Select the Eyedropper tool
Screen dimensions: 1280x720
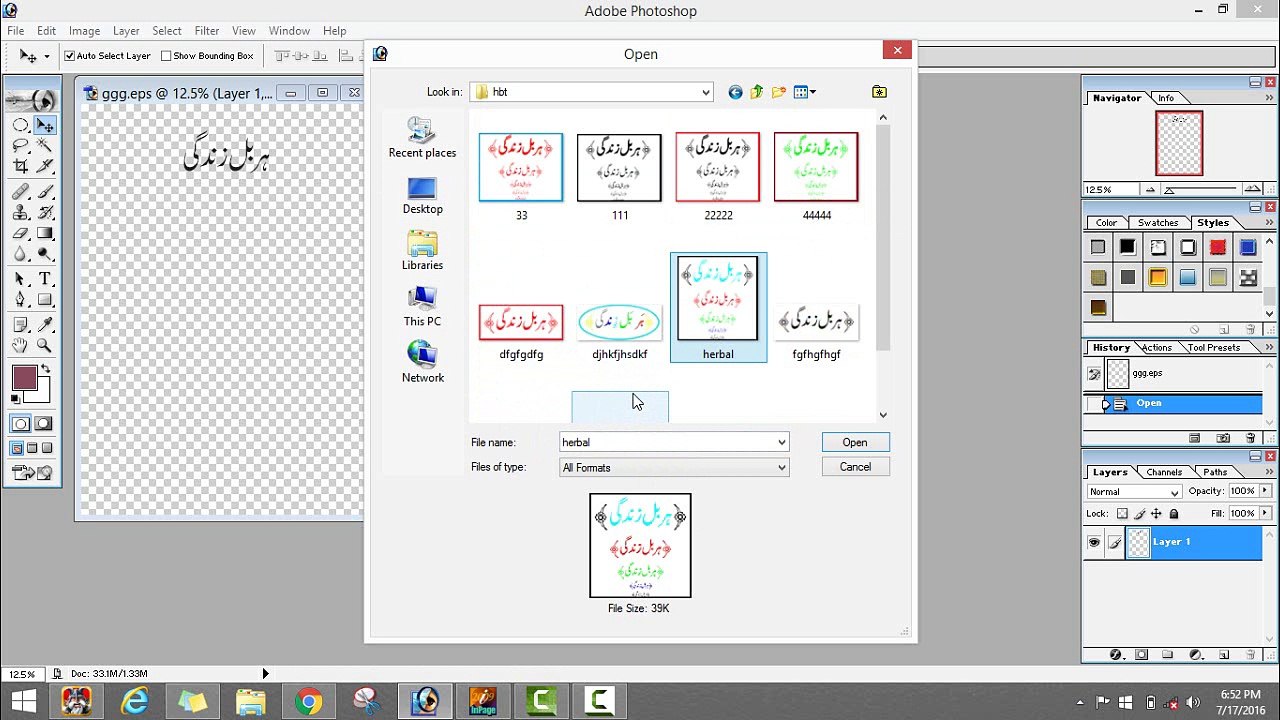[45, 325]
